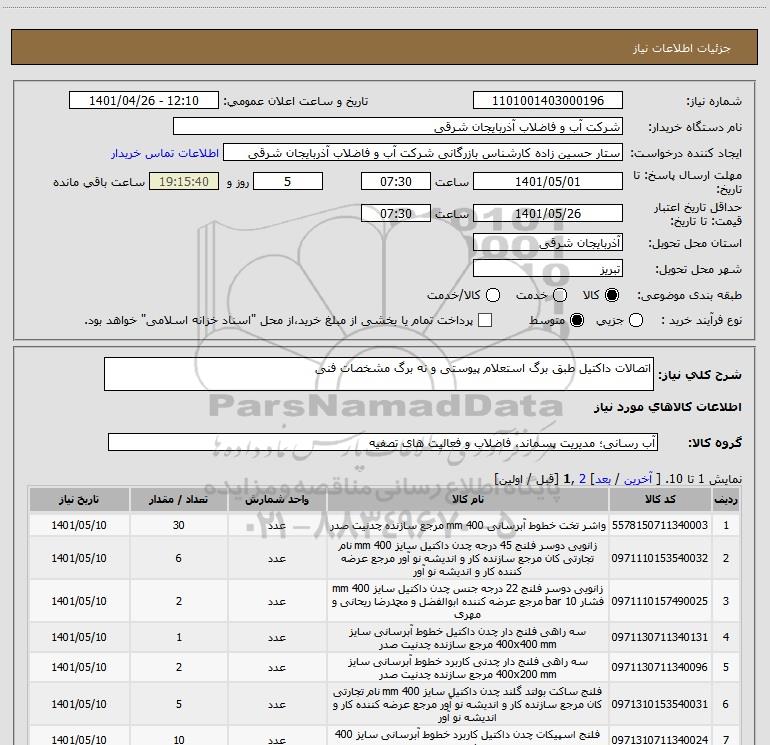Viewport: 770px width, 745px height.
Task: Click quantity 5 in row 6
Action: coord(178,704)
